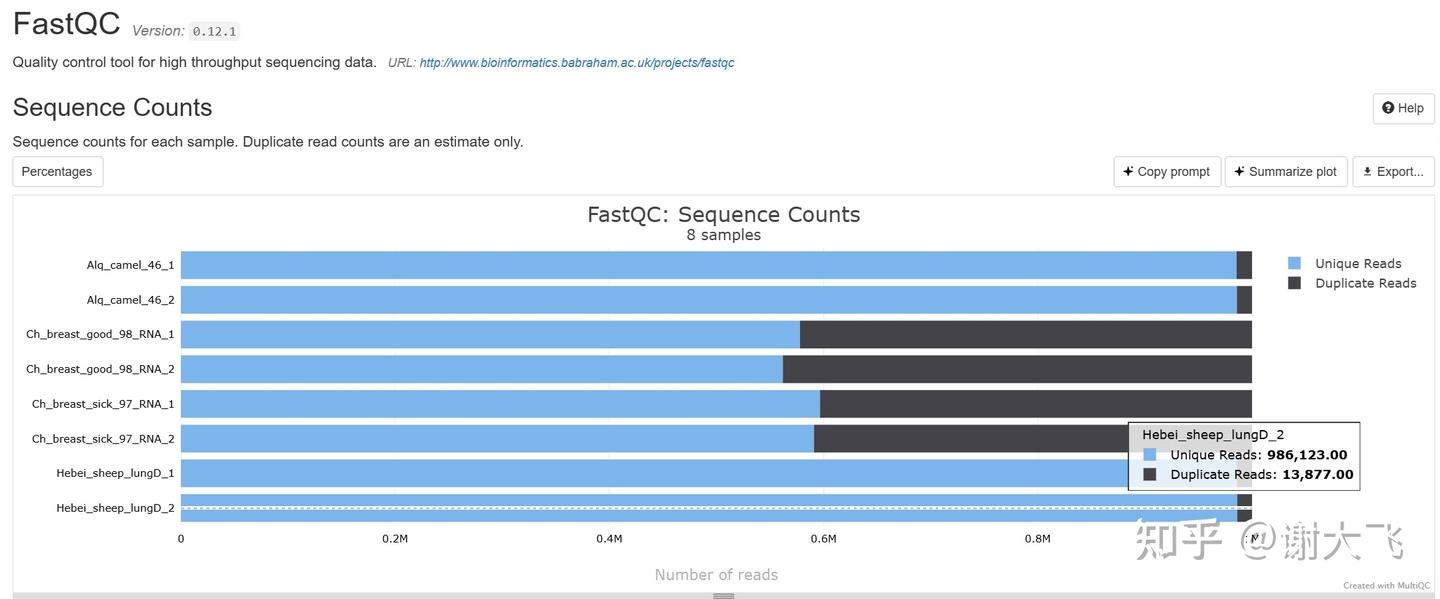The width and height of the screenshot is (1440, 599).
Task: Click the Ch_breast_good_98_RNA_2 unique reads bar
Action: click(x=480, y=369)
